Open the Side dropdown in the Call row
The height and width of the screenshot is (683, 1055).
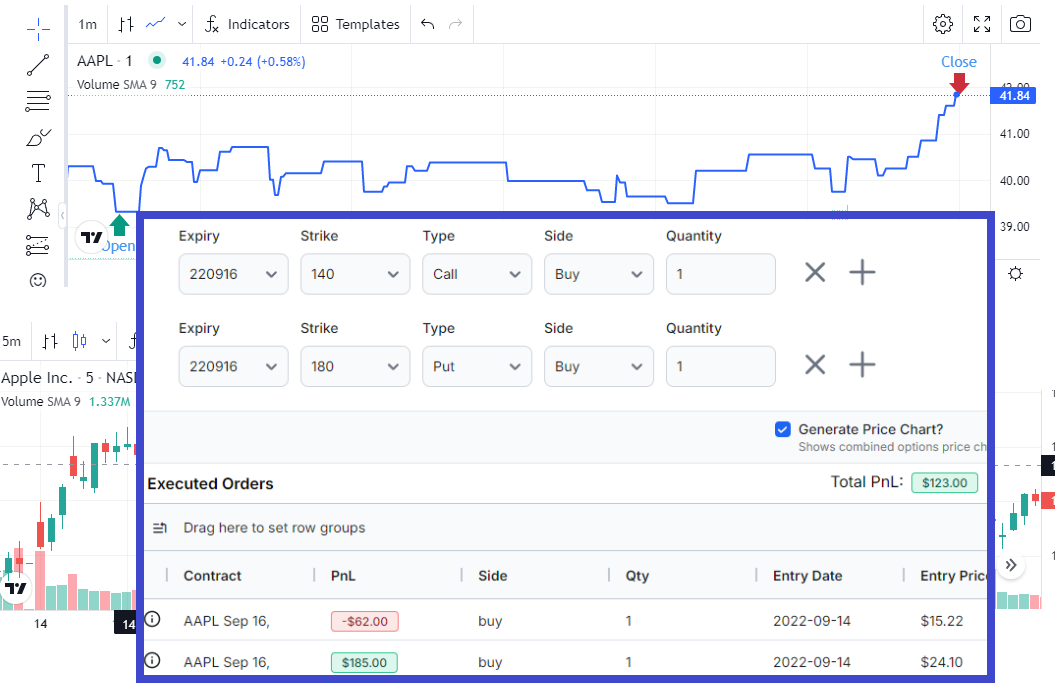tap(599, 274)
